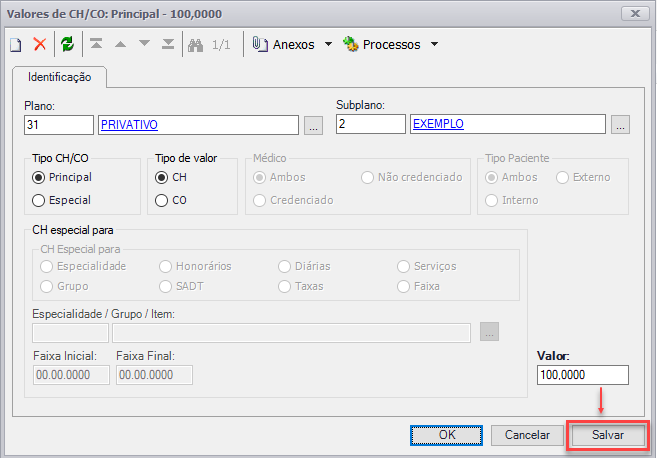The width and height of the screenshot is (657, 458).
Task: Switch to the Identificação tab
Action: (59, 77)
